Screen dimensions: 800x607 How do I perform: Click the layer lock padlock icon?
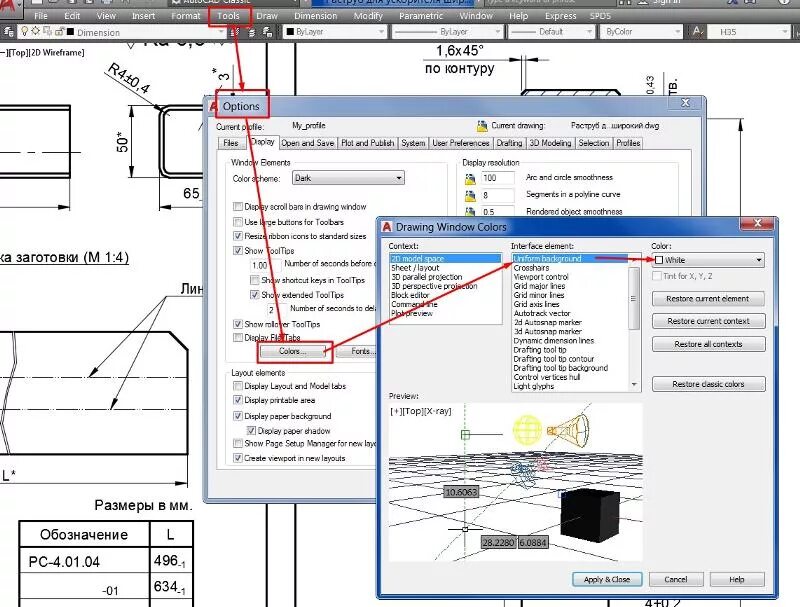(59, 32)
